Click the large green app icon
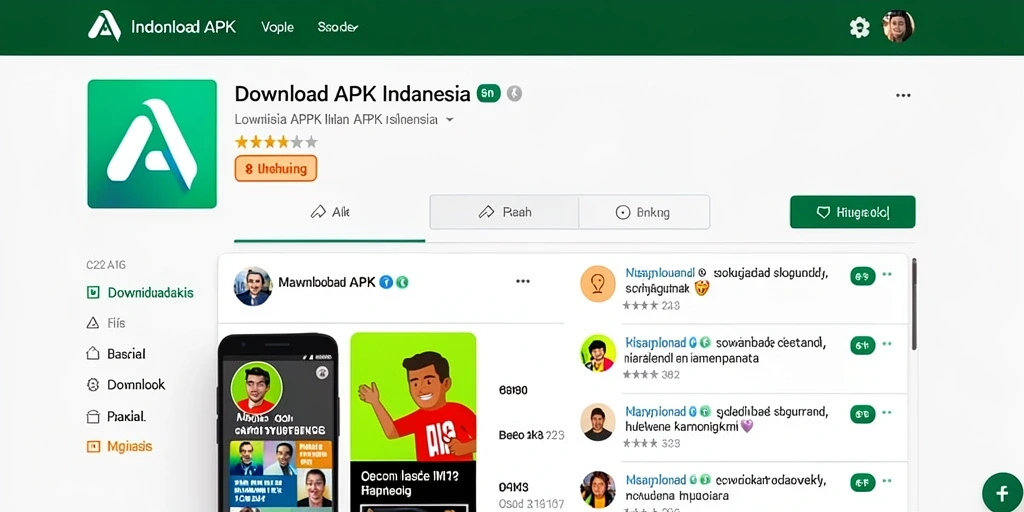Image resolution: width=1024 pixels, height=512 pixels. click(x=152, y=144)
